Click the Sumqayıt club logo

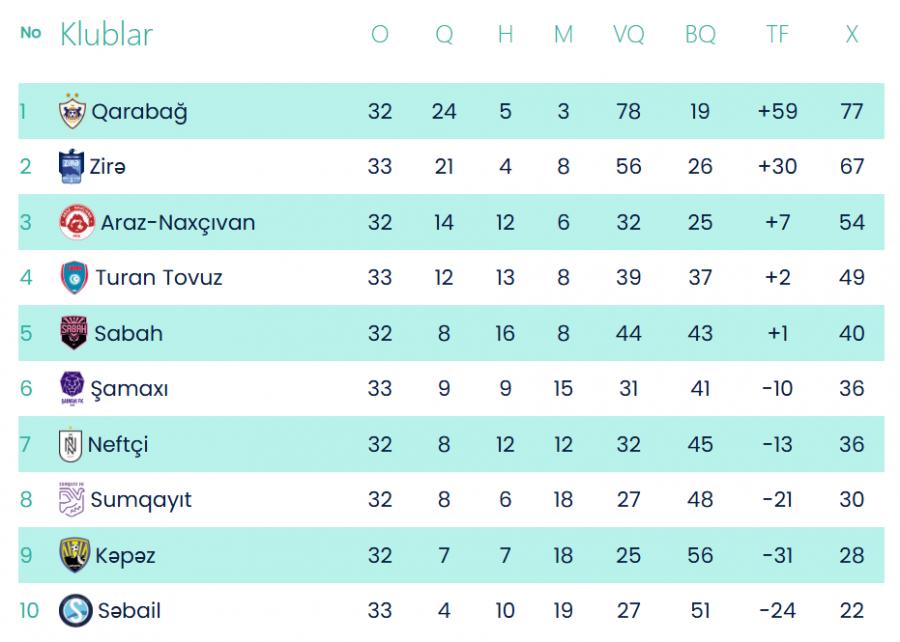tap(72, 500)
